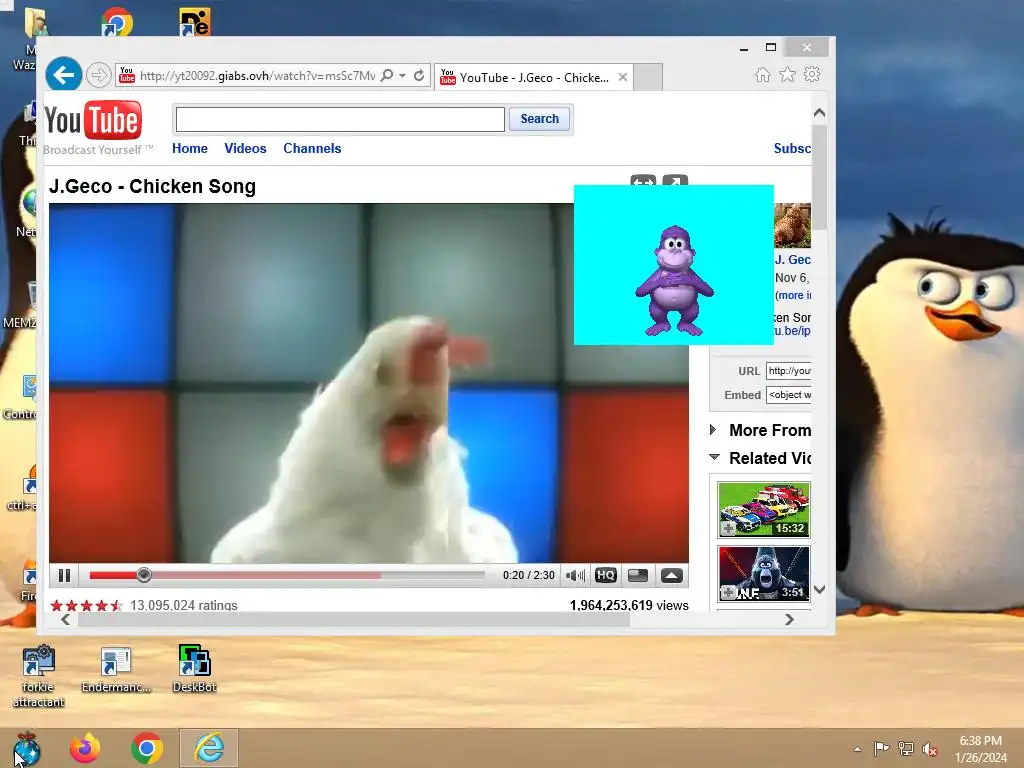Image resolution: width=1024 pixels, height=768 pixels.
Task: Open the Home link
Action: point(190,148)
